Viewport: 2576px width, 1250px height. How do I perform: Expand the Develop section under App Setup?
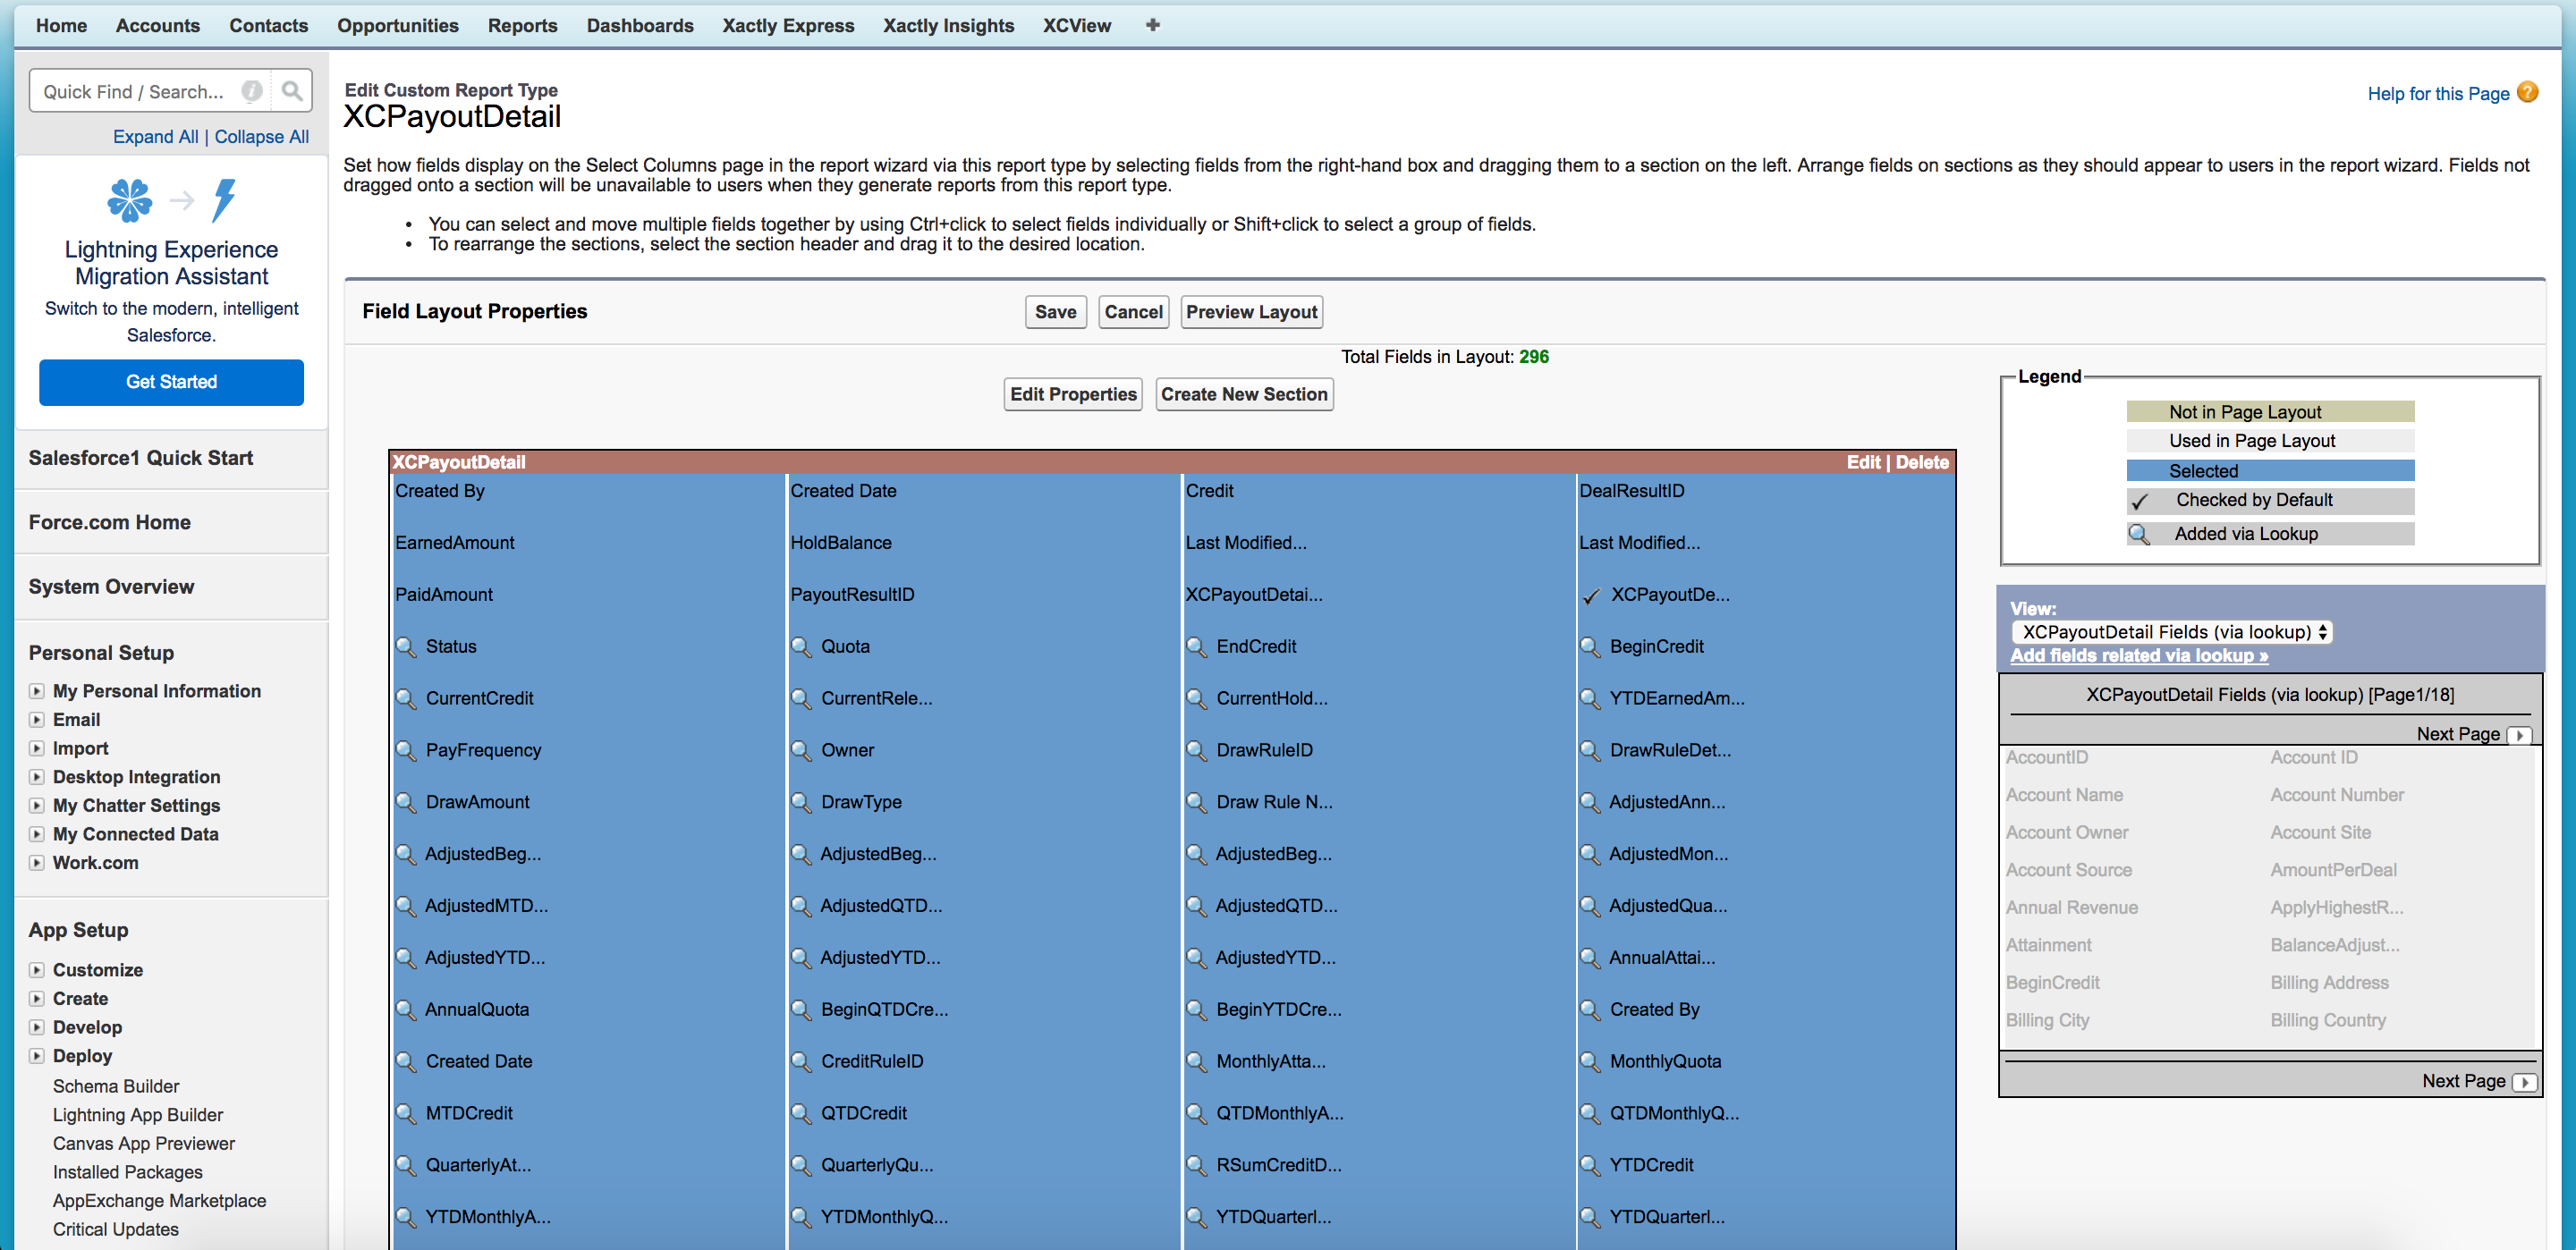pyautogui.click(x=37, y=1027)
